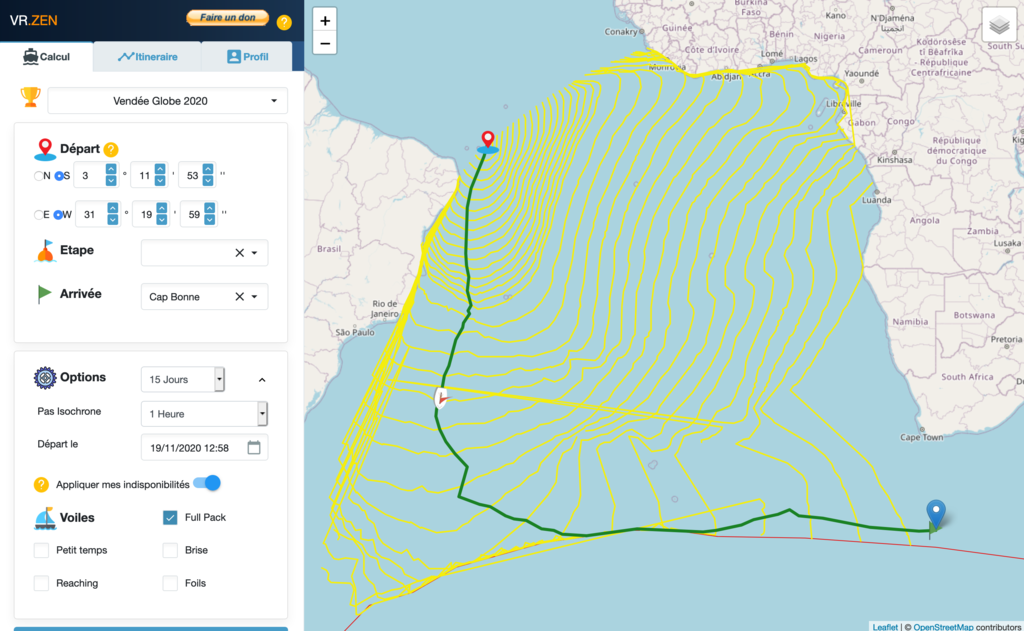Image resolution: width=1024 pixels, height=631 pixels.
Task: Click the Cape Town label on the map
Action: pyautogui.click(x=921, y=437)
